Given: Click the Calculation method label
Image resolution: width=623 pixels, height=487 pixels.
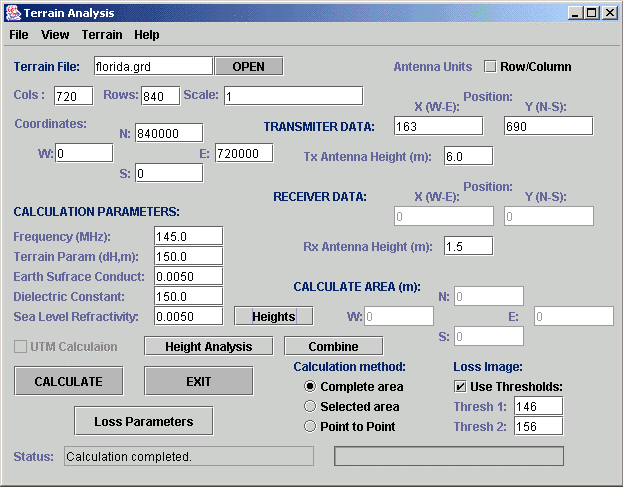Looking at the screenshot, I should (x=350, y=366).
